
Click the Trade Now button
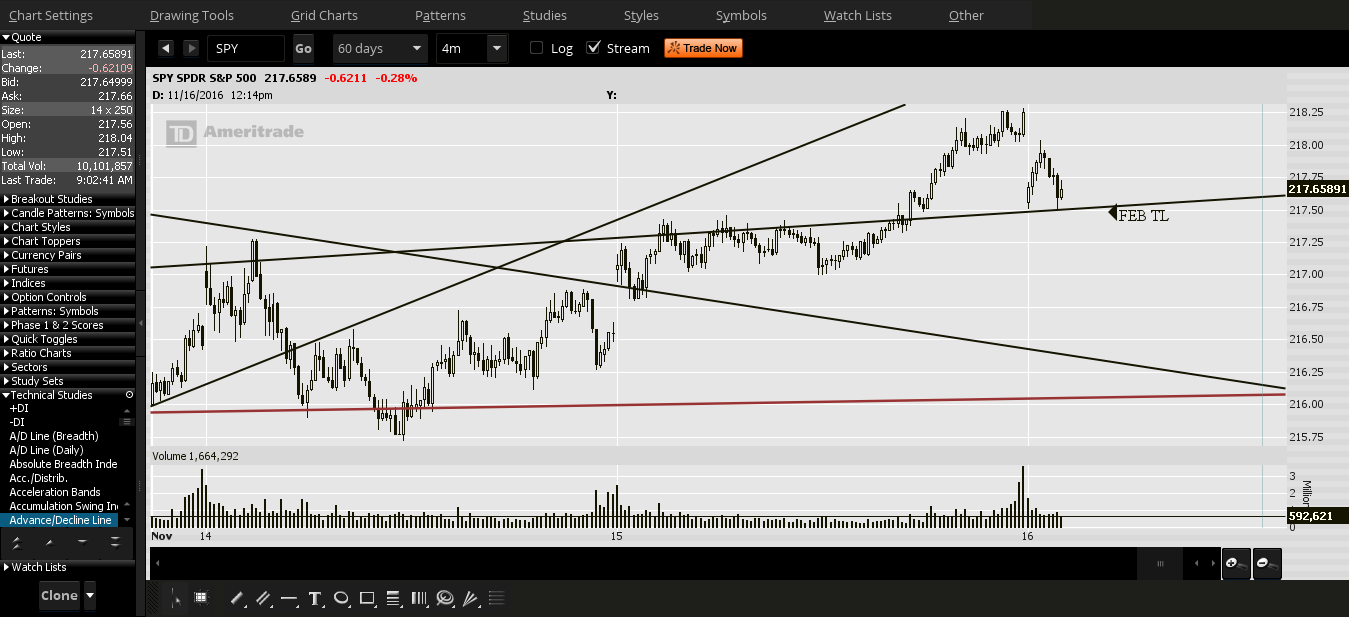click(703, 48)
